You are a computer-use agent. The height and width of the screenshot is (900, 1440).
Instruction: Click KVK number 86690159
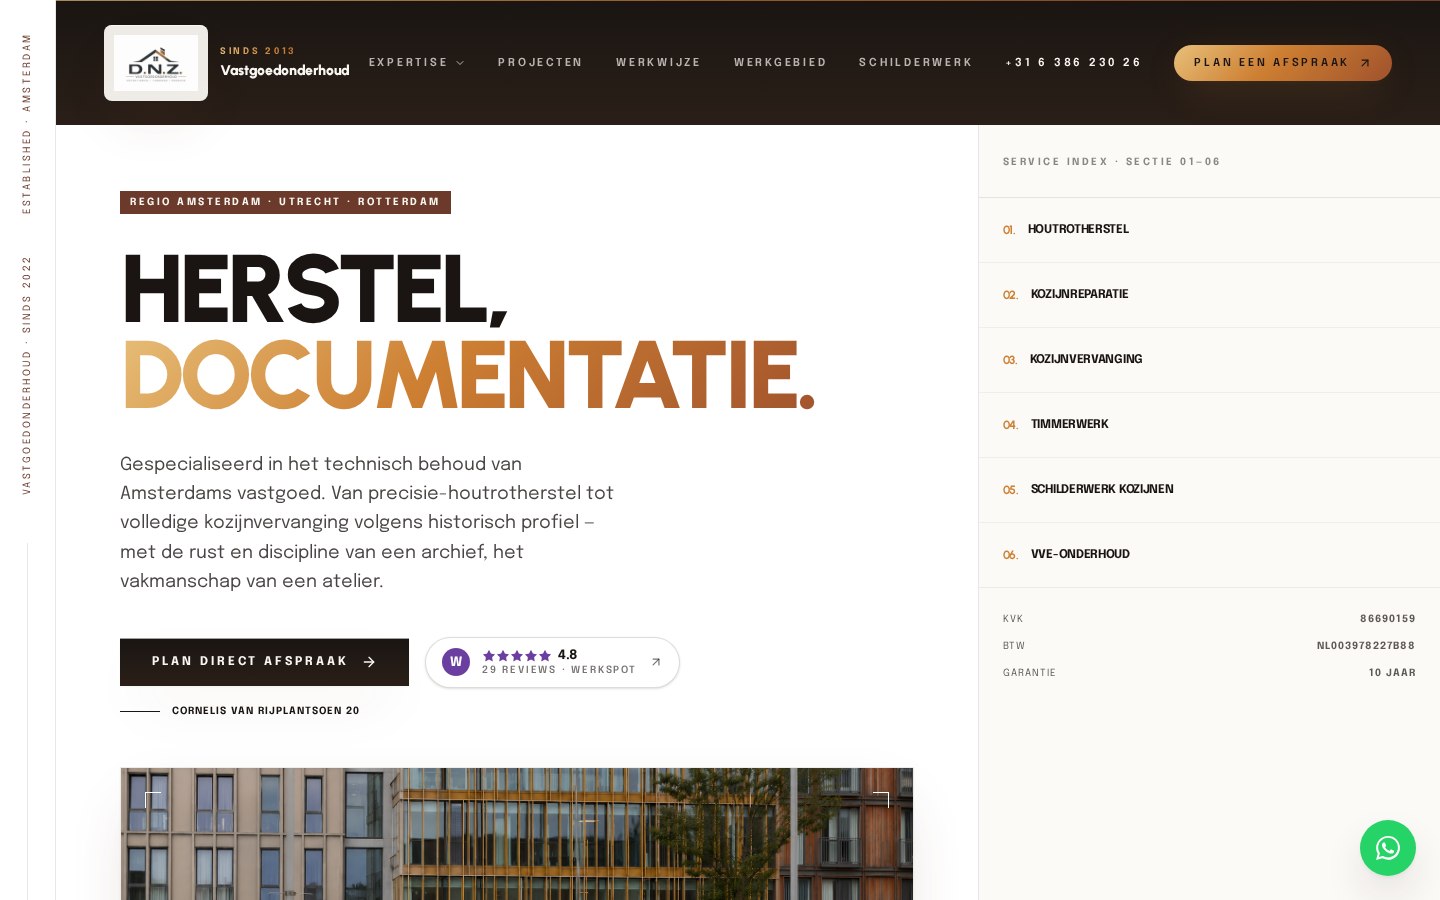pos(1387,619)
